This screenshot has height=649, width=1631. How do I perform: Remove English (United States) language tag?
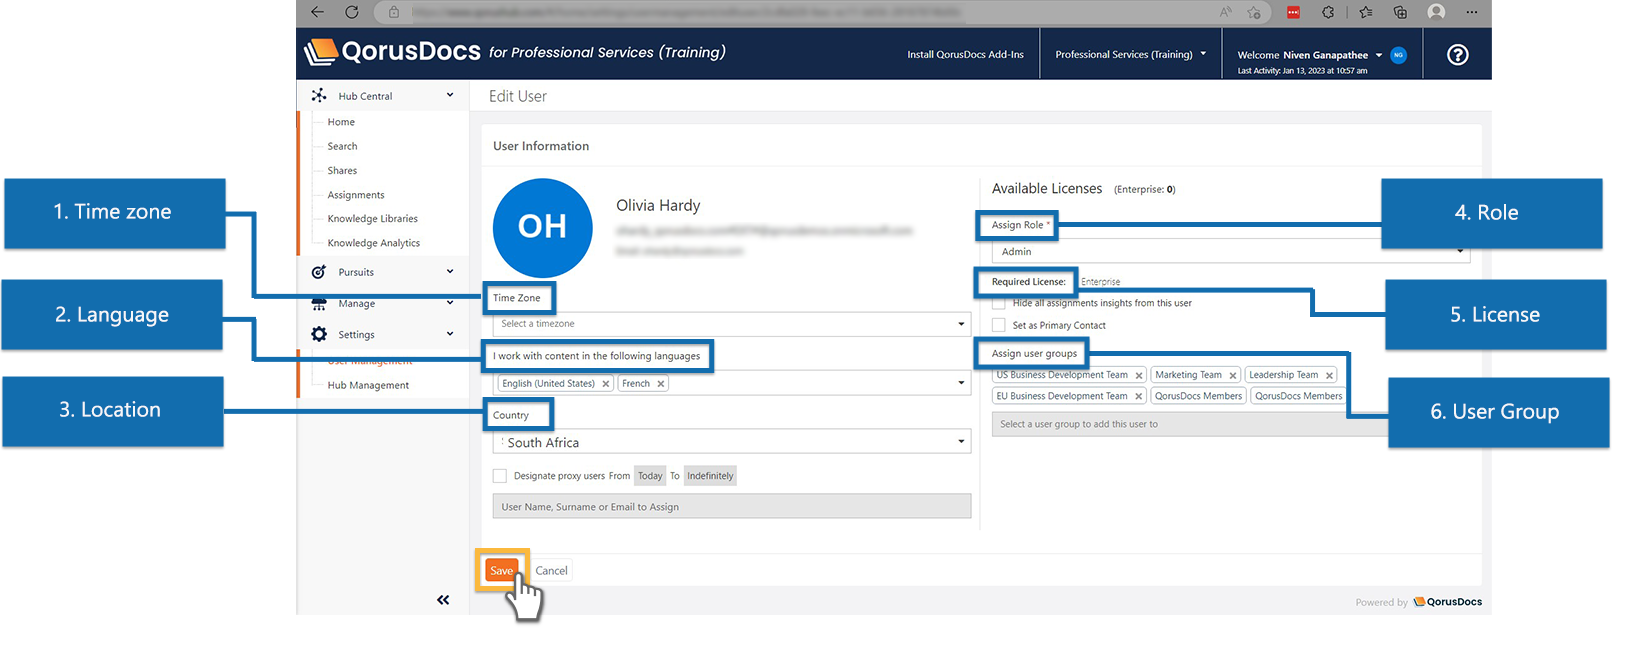click(x=606, y=384)
